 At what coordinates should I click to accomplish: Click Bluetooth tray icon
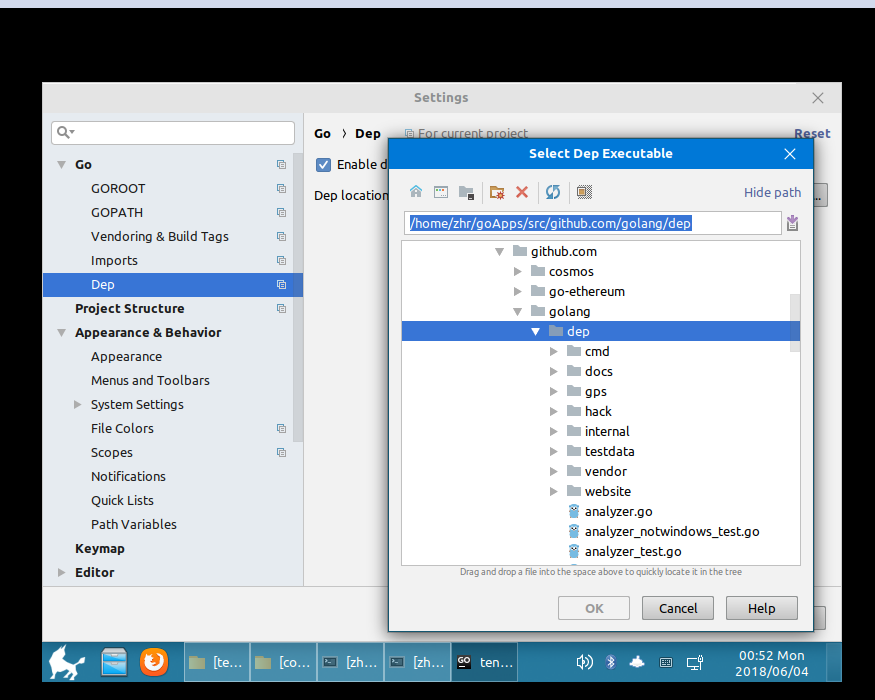[610, 663]
